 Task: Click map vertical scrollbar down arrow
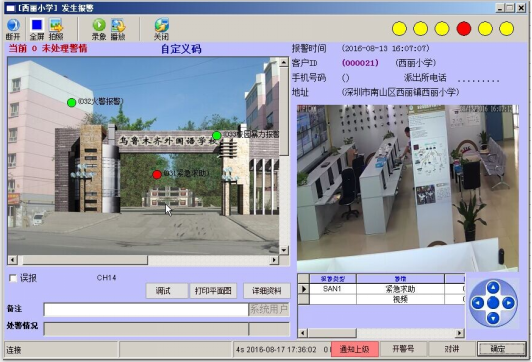coord(284,250)
